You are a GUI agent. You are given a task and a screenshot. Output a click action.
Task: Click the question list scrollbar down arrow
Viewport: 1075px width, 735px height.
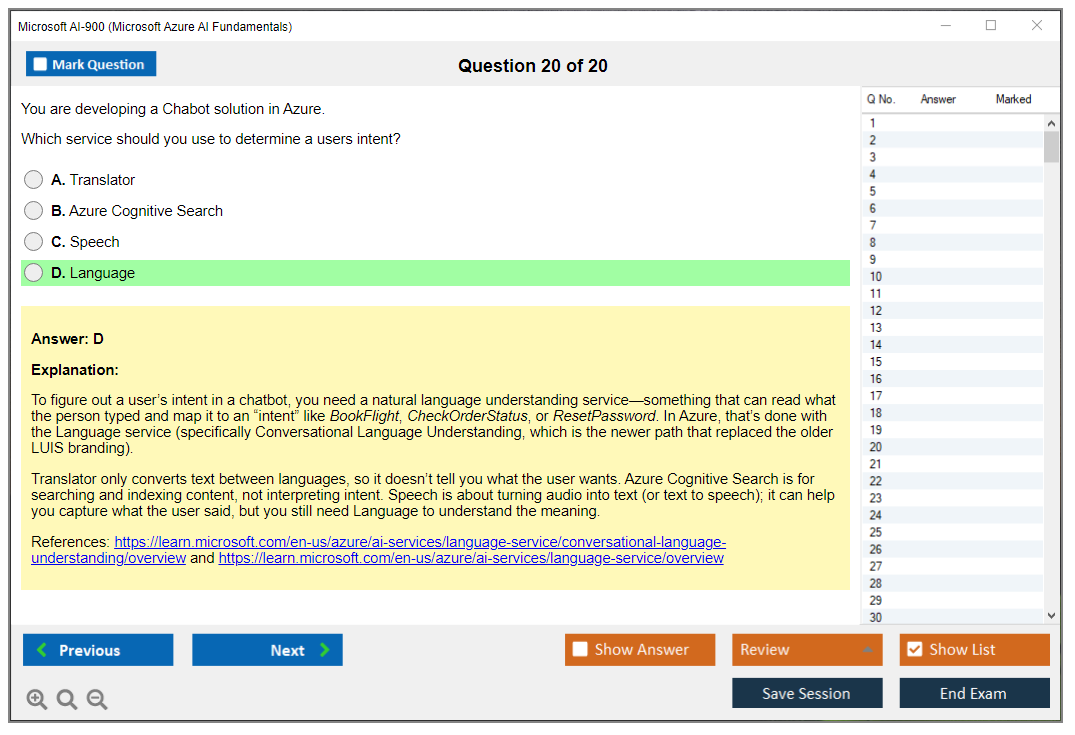[x=1052, y=615]
